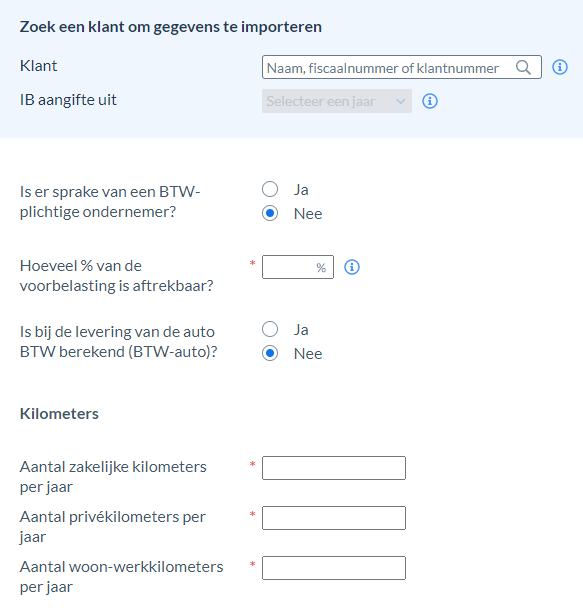The width and height of the screenshot is (583, 611).
Task: Choose Nee for BTW-auto question
Action: pyautogui.click(x=270, y=353)
